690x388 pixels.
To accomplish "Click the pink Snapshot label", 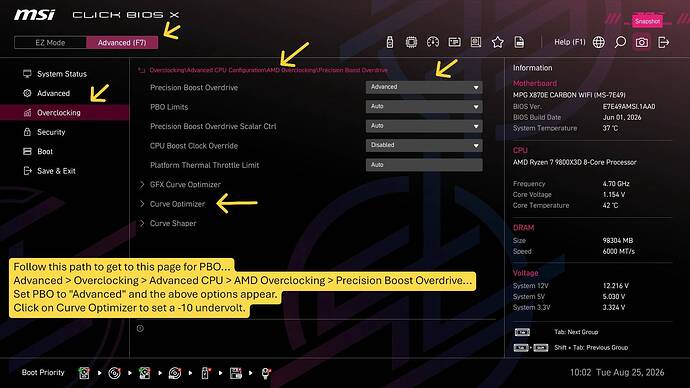I will 647,21.
